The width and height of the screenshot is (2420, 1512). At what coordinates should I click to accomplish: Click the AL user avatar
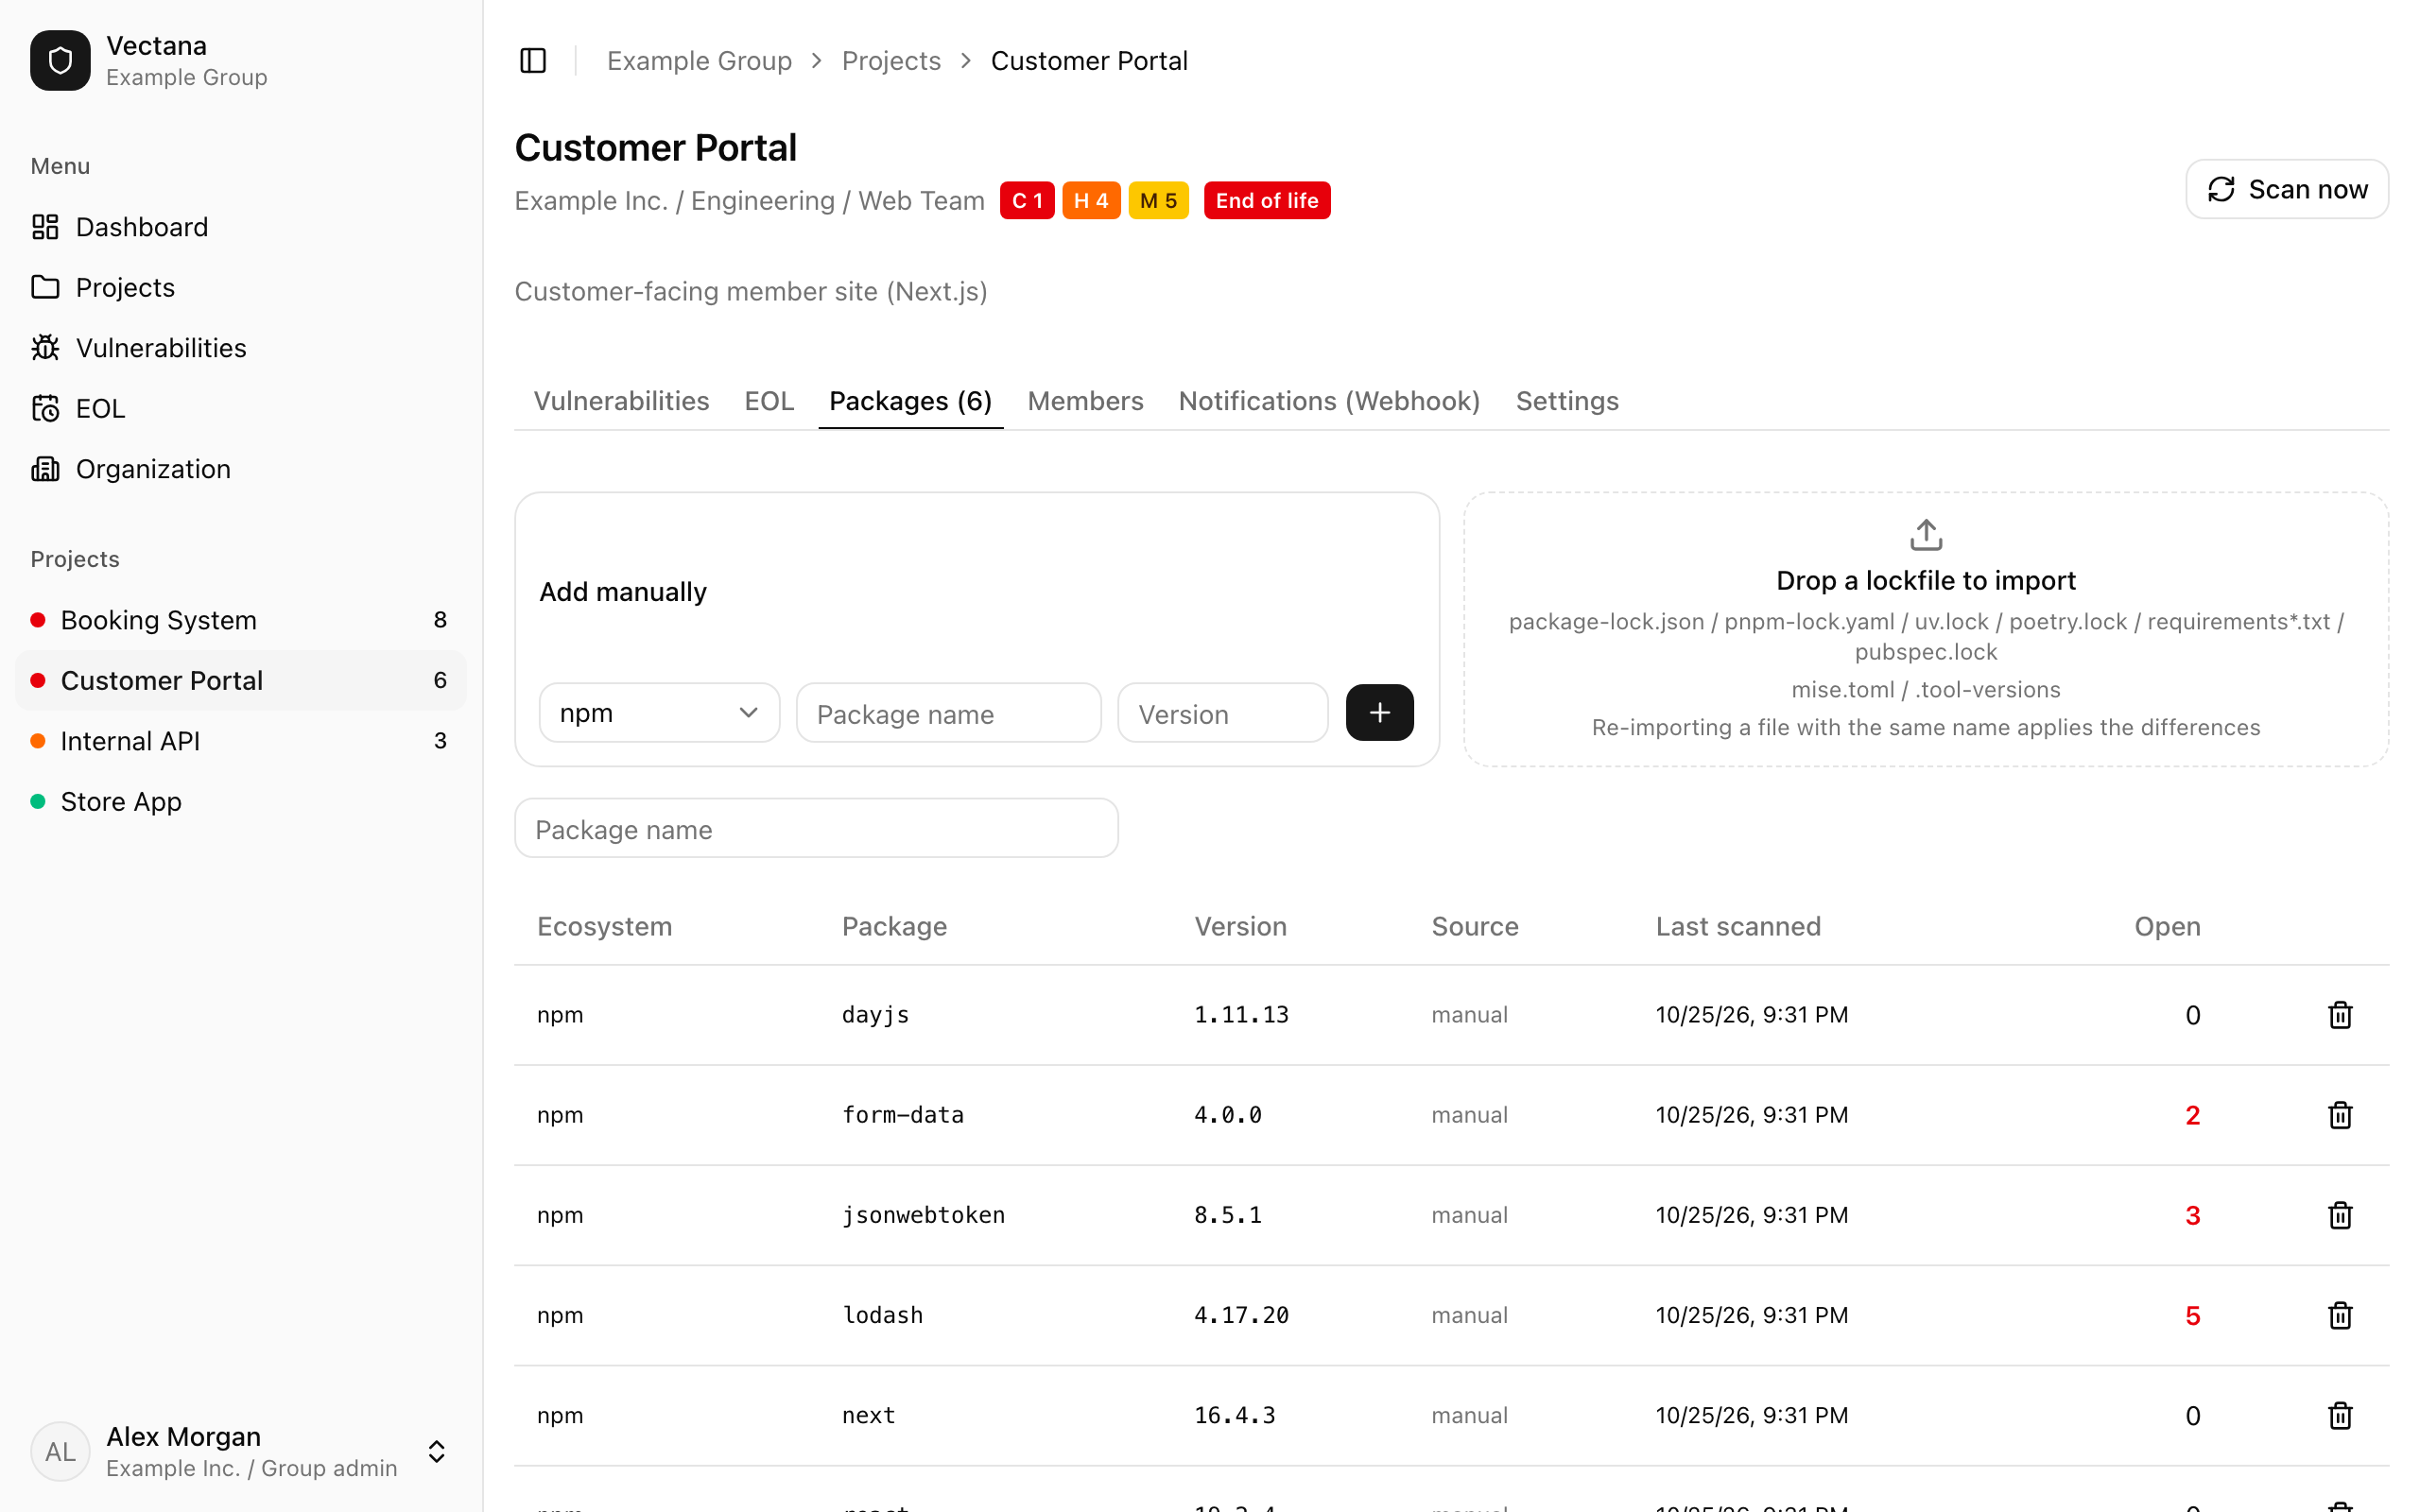tap(60, 1451)
